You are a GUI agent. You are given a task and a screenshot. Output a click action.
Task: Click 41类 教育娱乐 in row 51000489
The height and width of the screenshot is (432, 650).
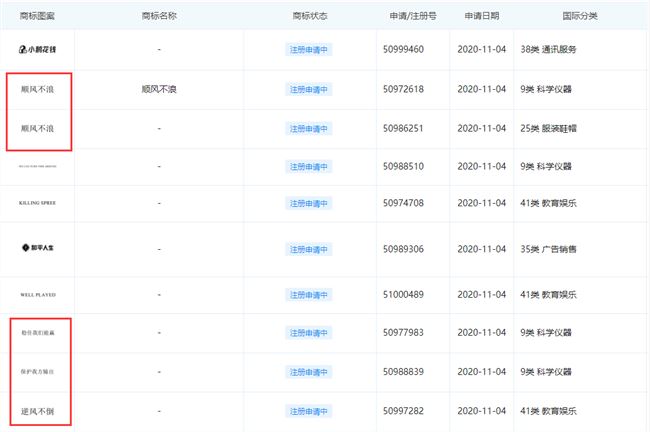click(548, 295)
